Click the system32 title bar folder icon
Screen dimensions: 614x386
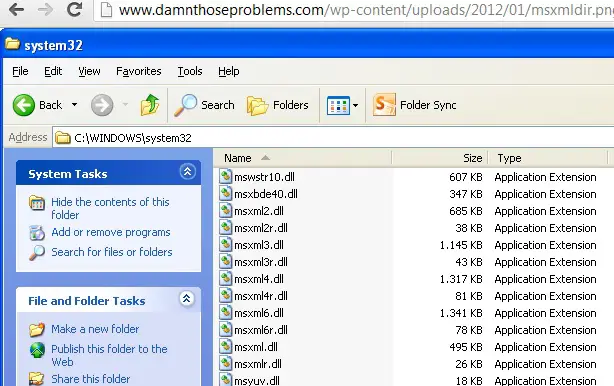pos(12,44)
